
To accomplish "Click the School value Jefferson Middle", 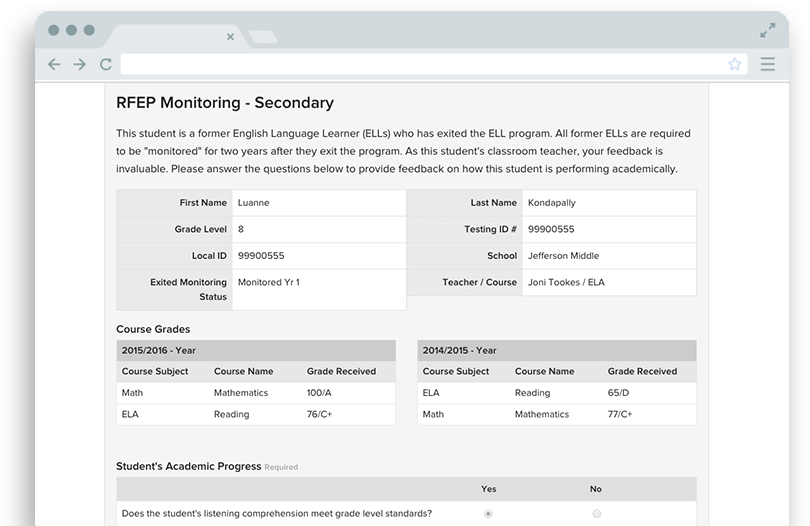I will pos(563,255).
